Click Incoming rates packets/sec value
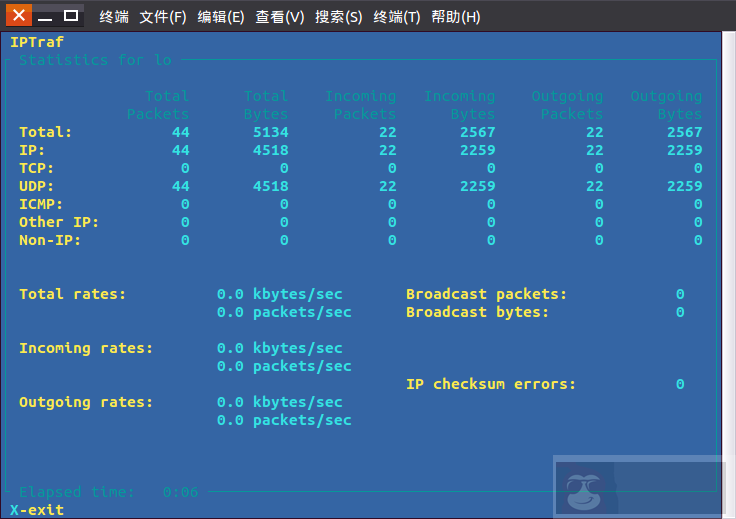 [x=284, y=366]
